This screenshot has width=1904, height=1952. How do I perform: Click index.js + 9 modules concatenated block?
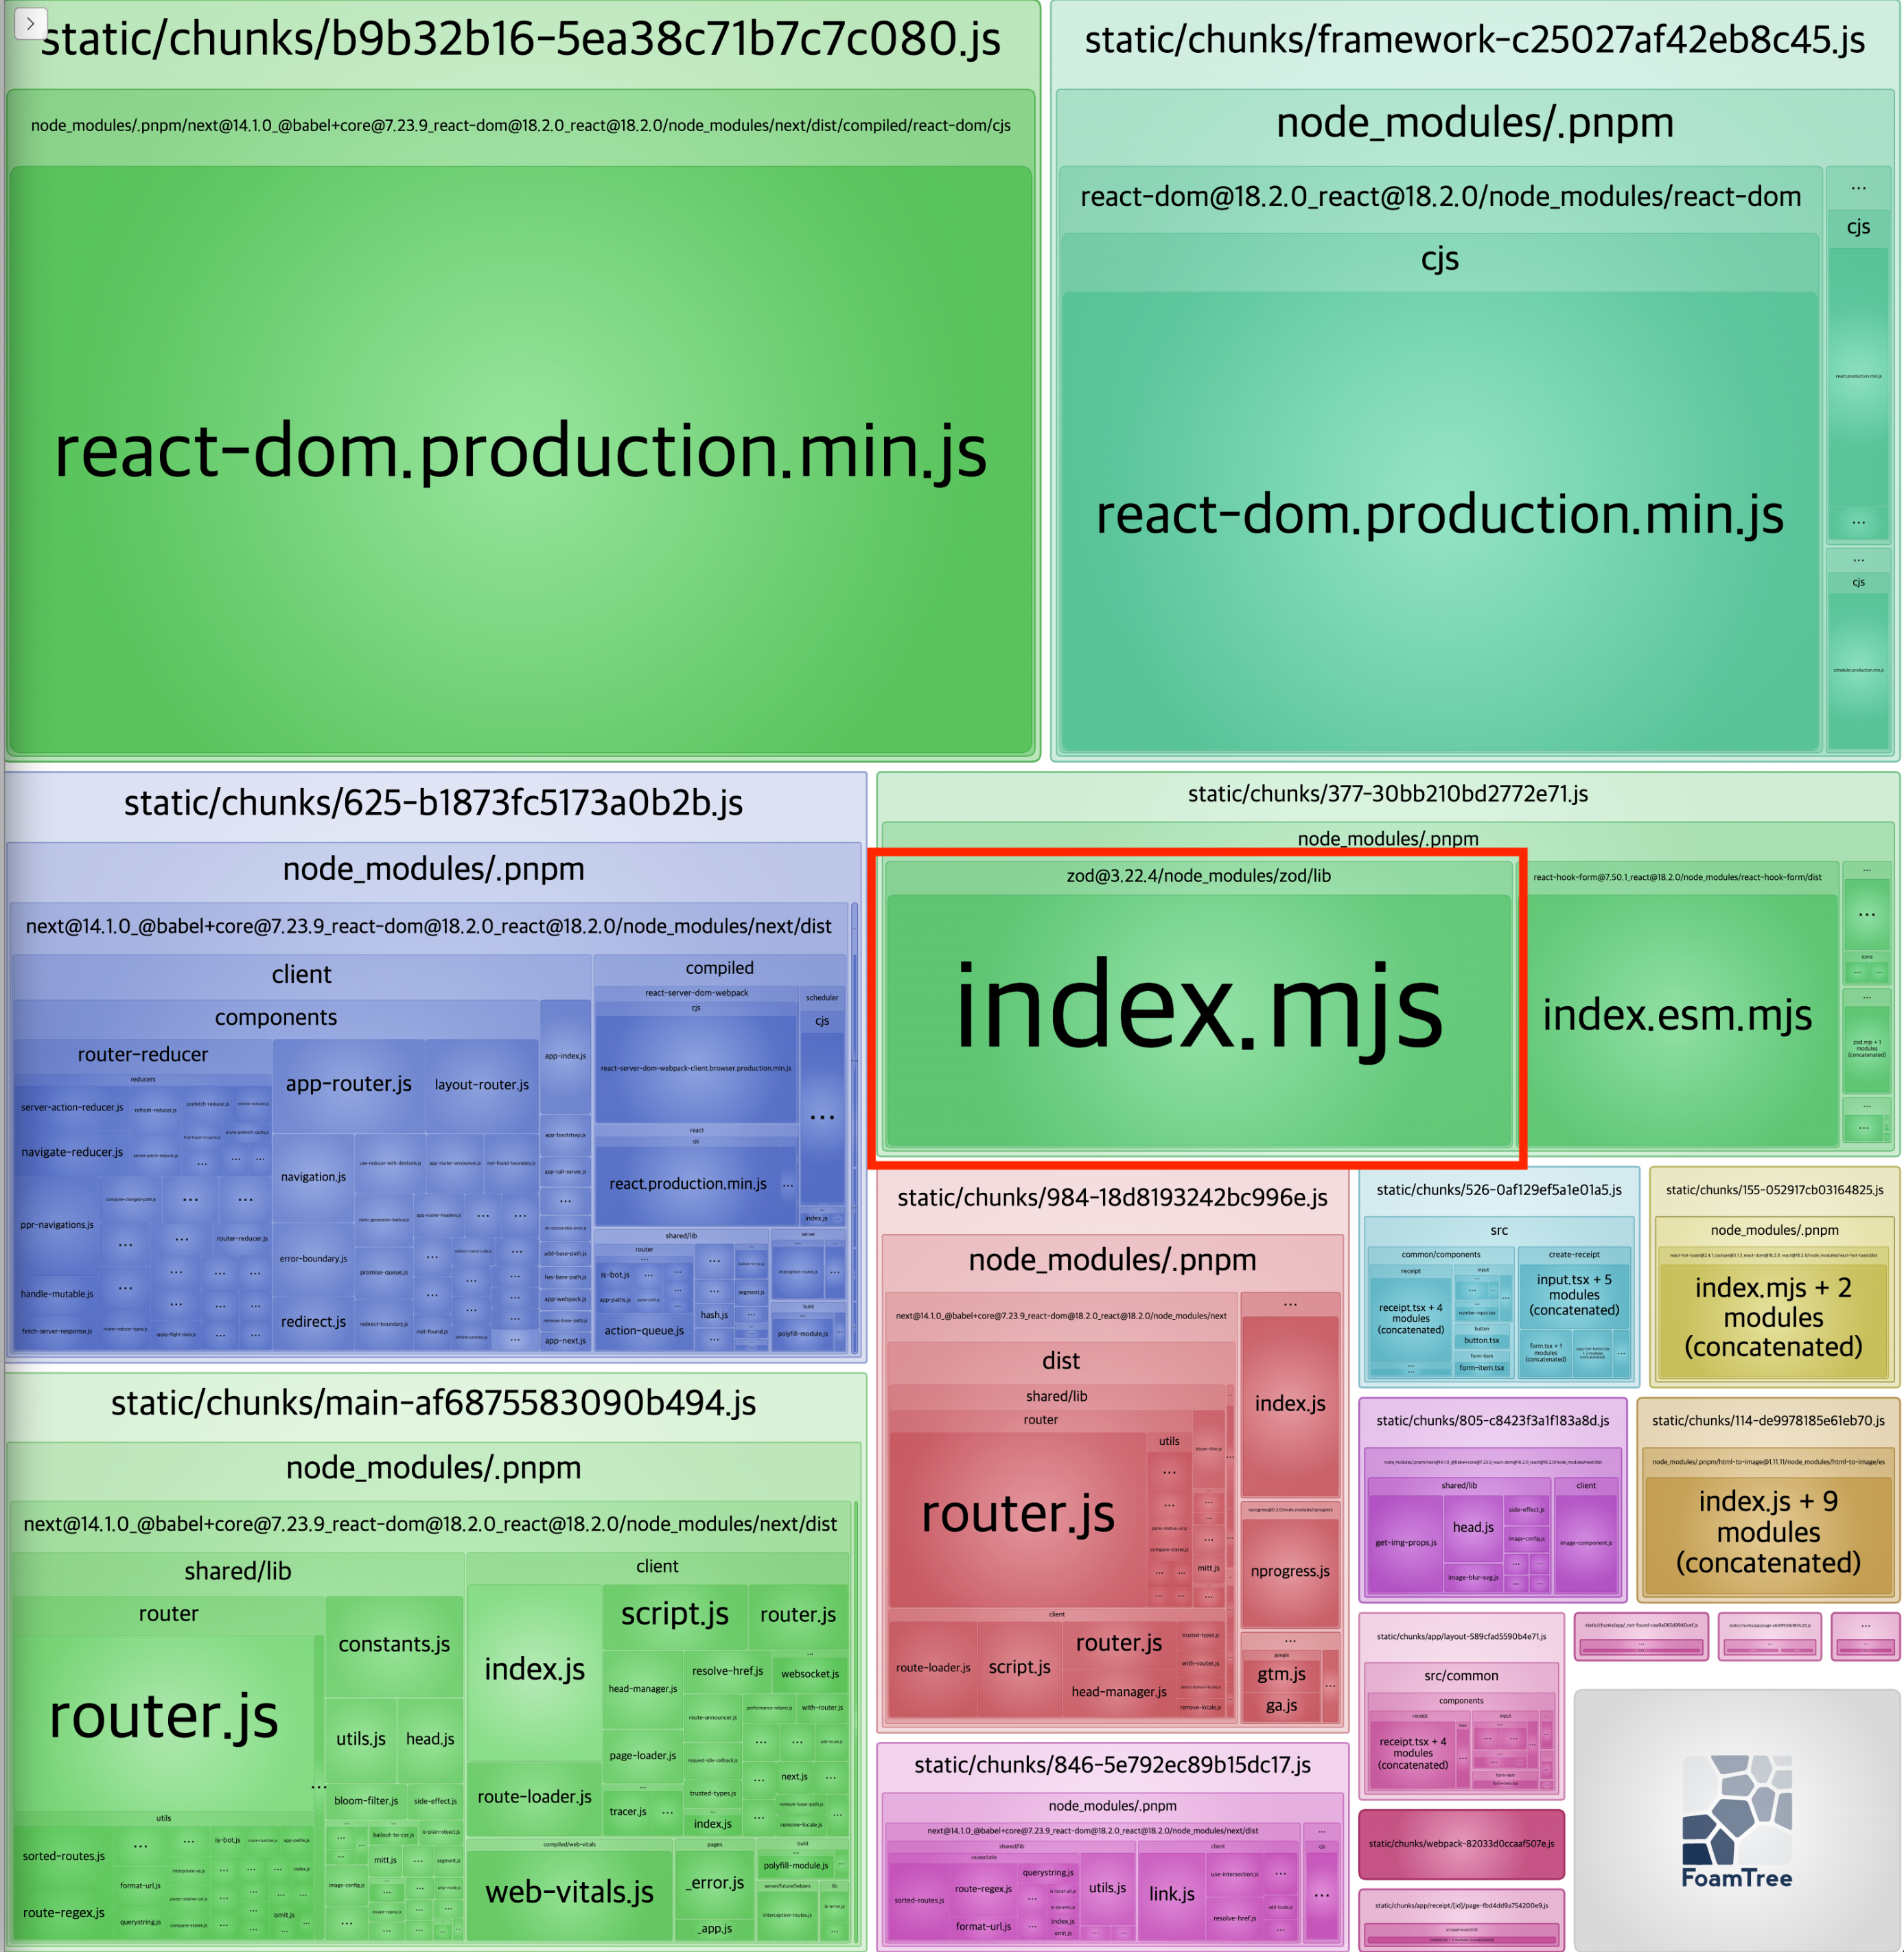[x=1767, y=1532]
